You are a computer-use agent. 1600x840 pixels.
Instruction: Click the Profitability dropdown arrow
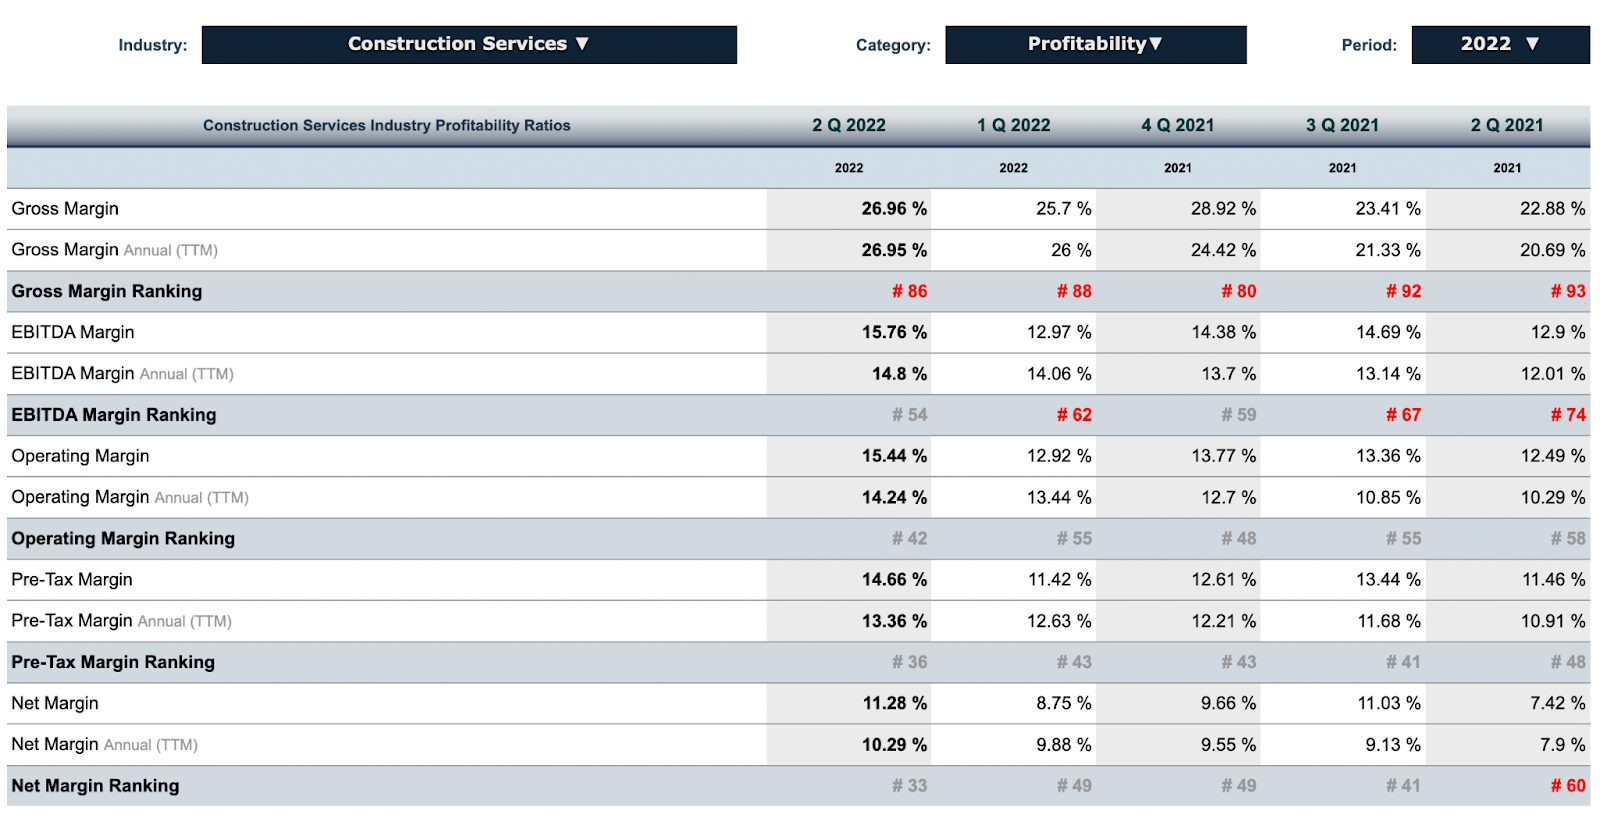1155,44
